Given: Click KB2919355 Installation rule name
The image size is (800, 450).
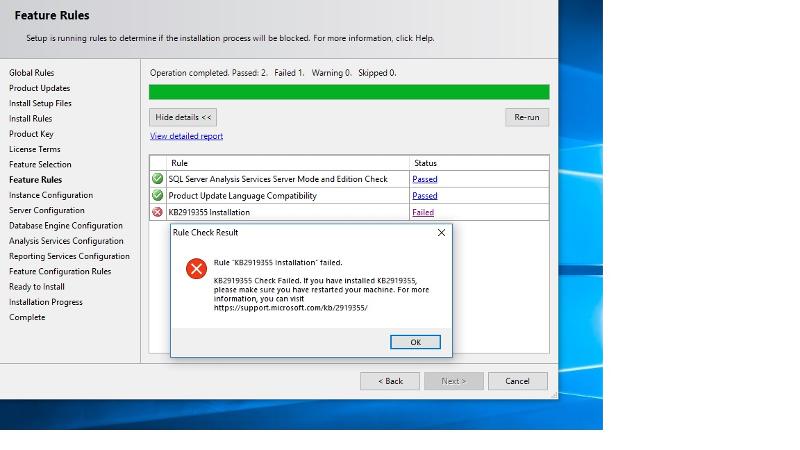Looking at the screenshot, I should click(209, 212).
